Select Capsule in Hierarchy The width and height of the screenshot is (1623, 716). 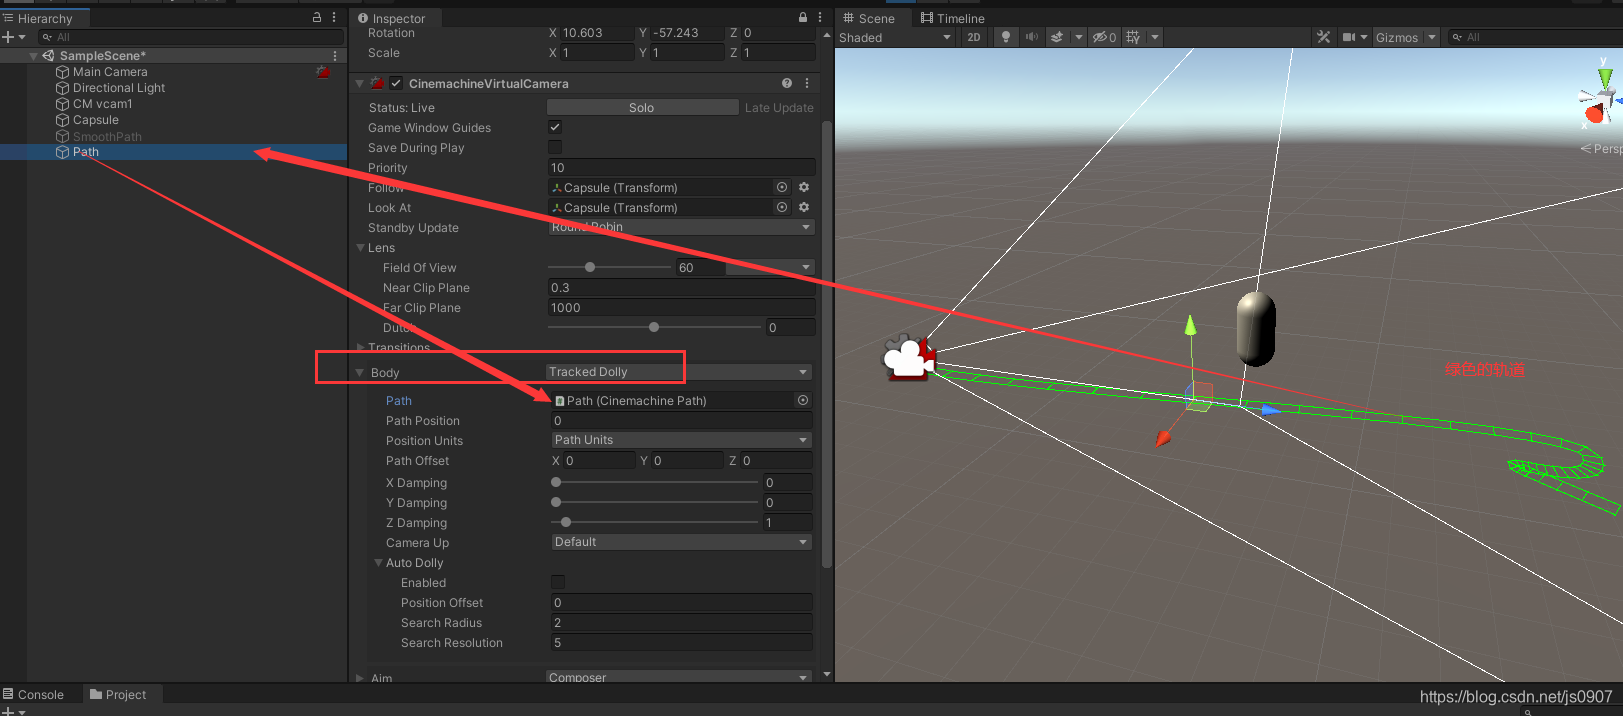pos(96,120)
